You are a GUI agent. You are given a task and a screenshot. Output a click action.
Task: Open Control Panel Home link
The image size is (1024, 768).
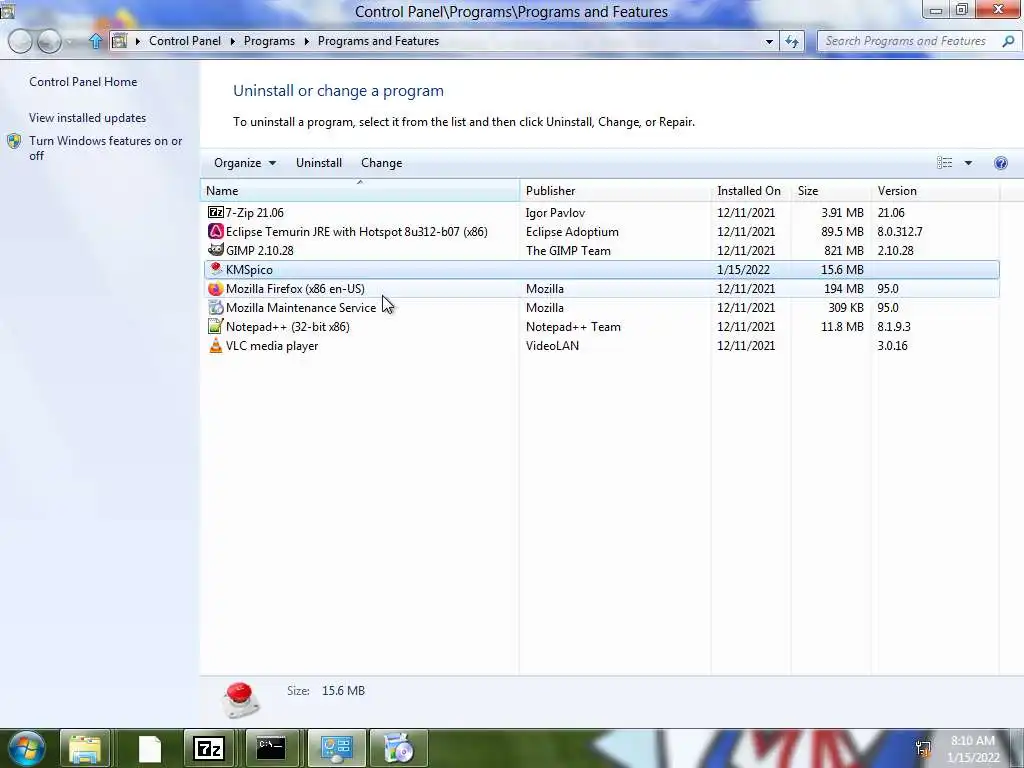point(83,82)
